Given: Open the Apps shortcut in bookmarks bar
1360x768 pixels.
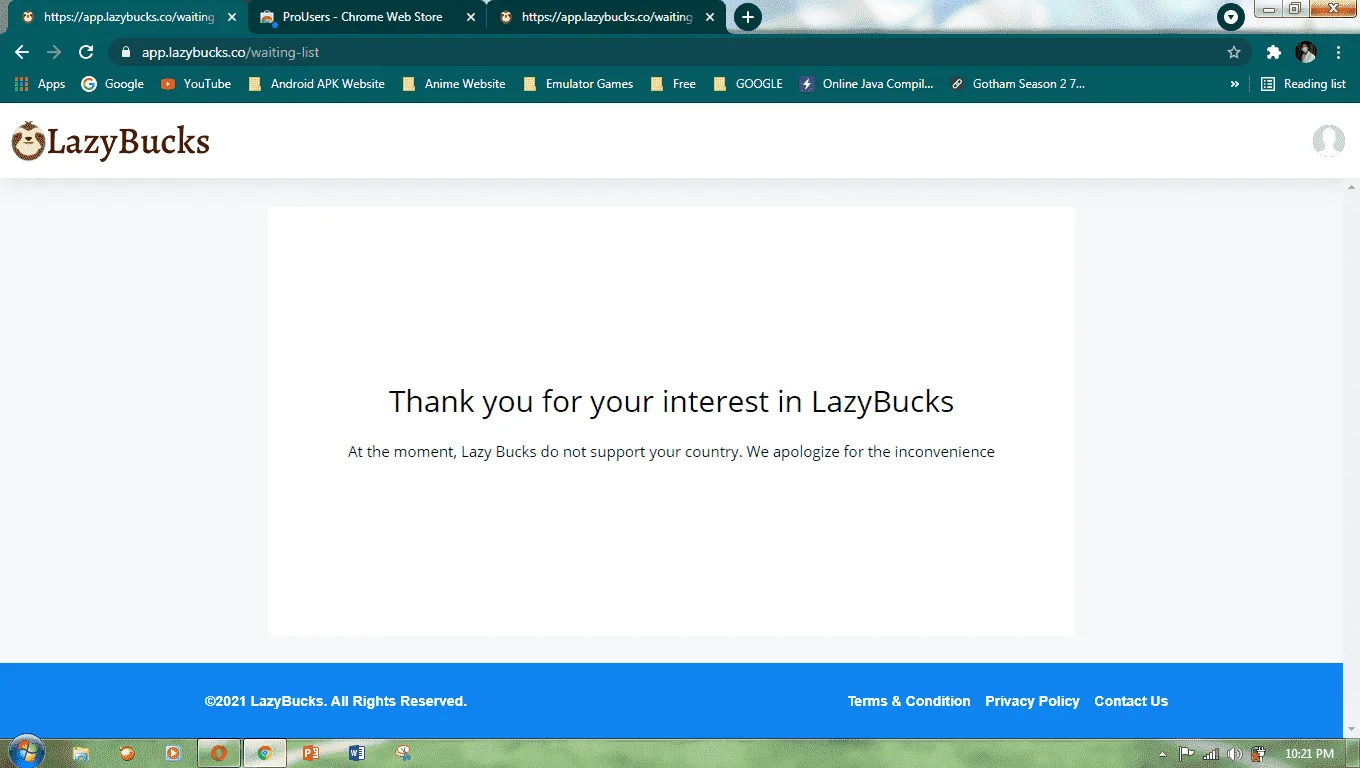Looking at the screenshot, I should tap(41, 84).
